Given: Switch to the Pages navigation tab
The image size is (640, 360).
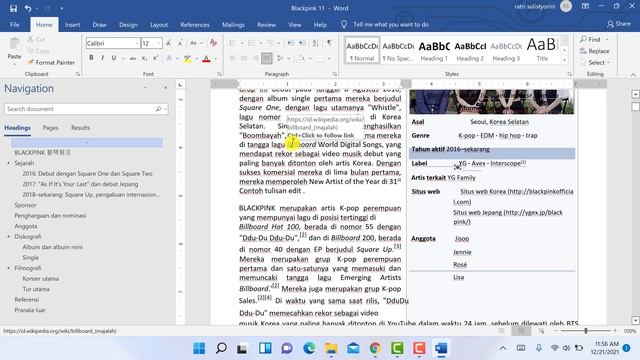Looking at the screenshot, I should pyautogui.click(x=51, y=128).
